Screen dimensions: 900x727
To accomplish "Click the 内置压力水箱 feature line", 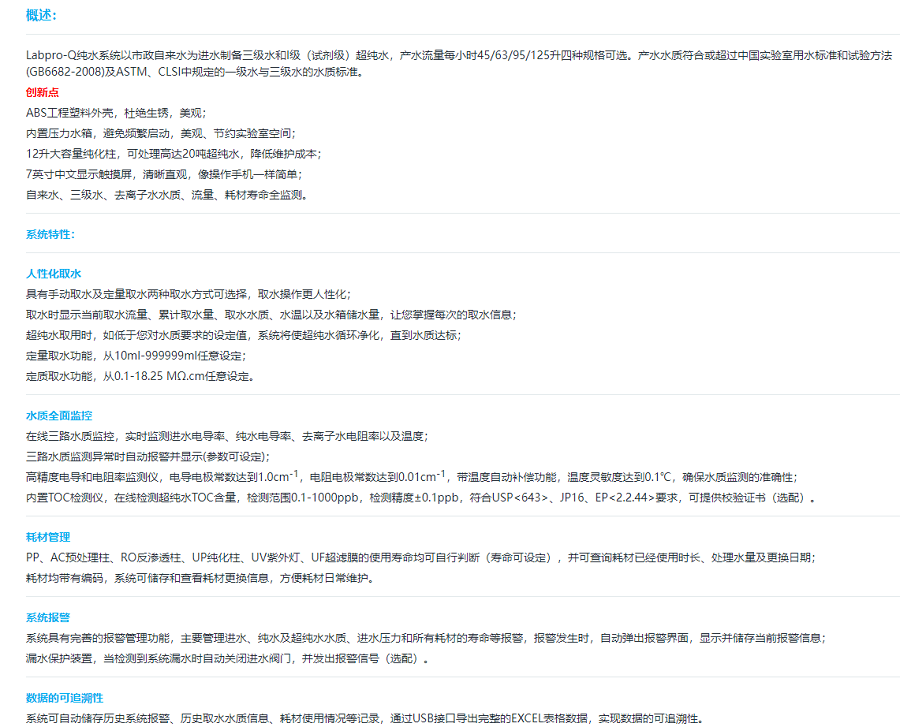I will coord(160,133).
